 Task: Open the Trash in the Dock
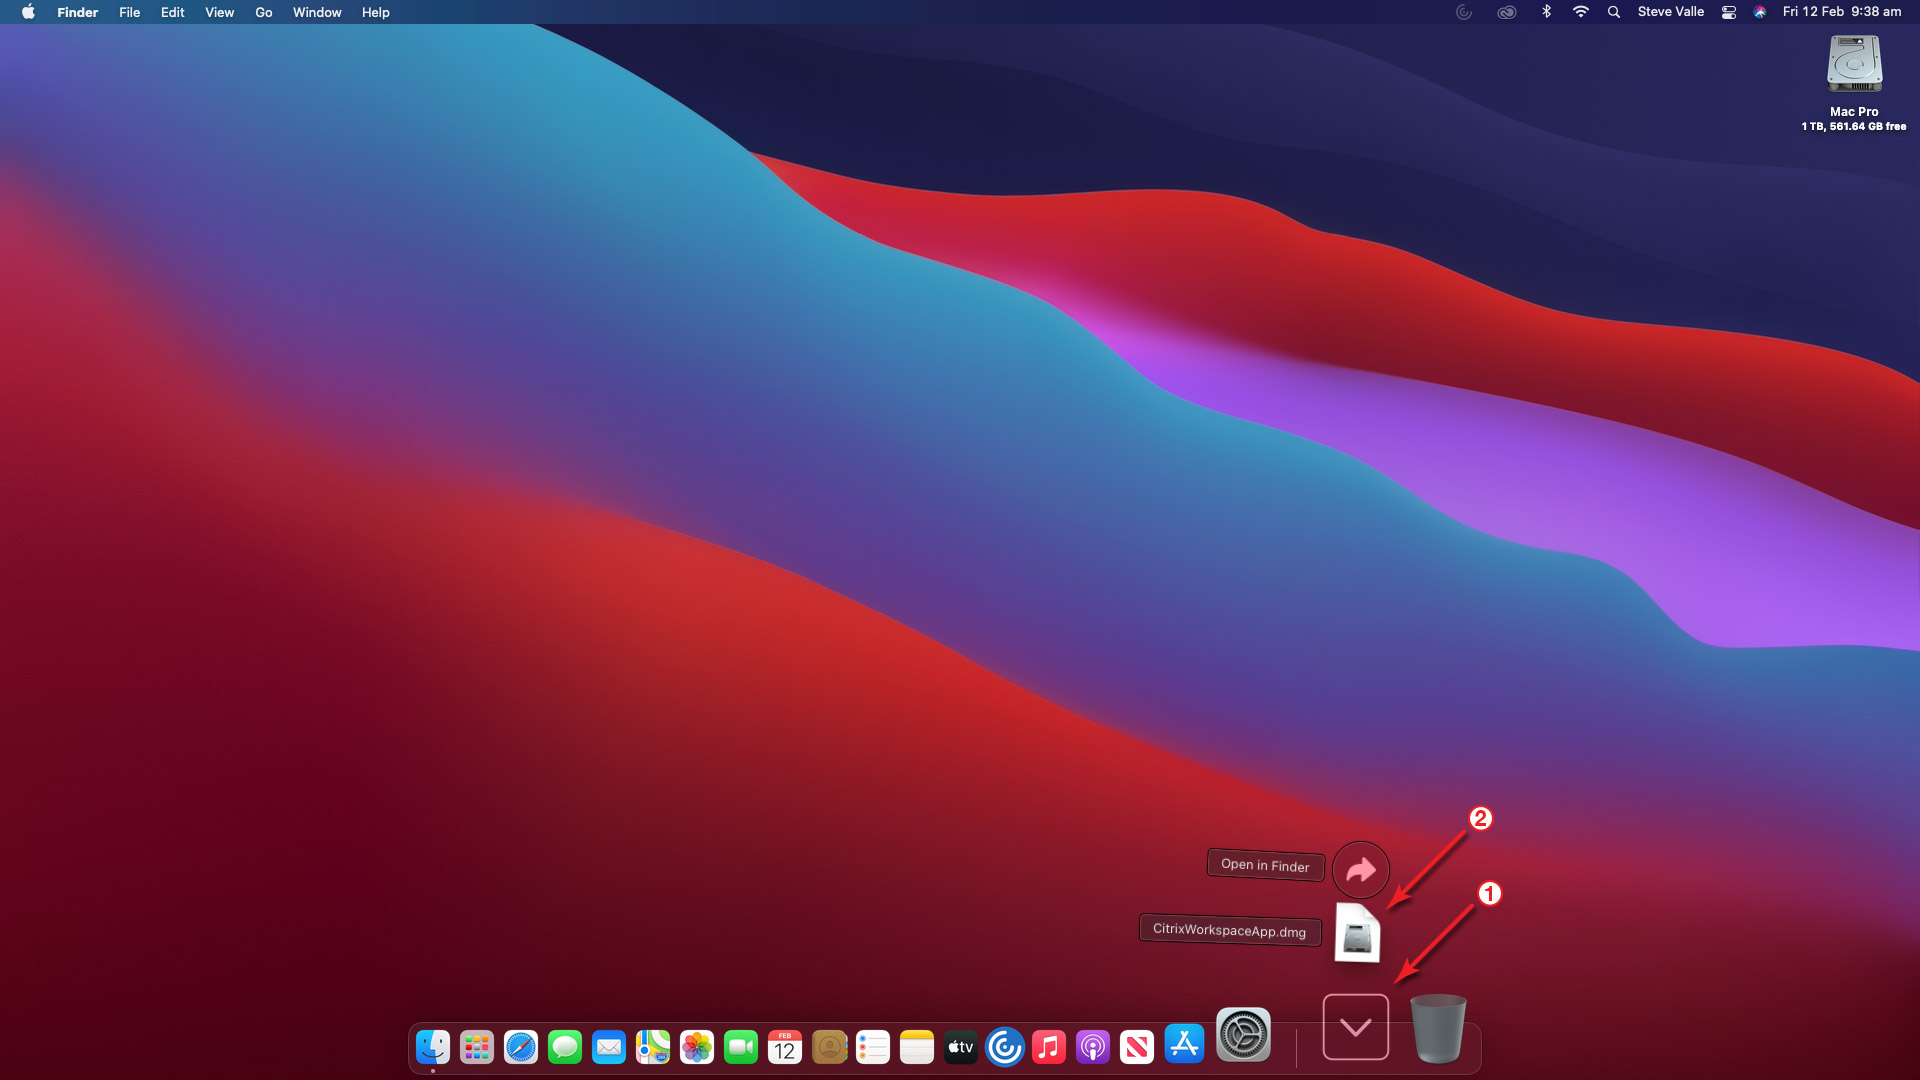pyautogui.click(x=1438, y=1029)
